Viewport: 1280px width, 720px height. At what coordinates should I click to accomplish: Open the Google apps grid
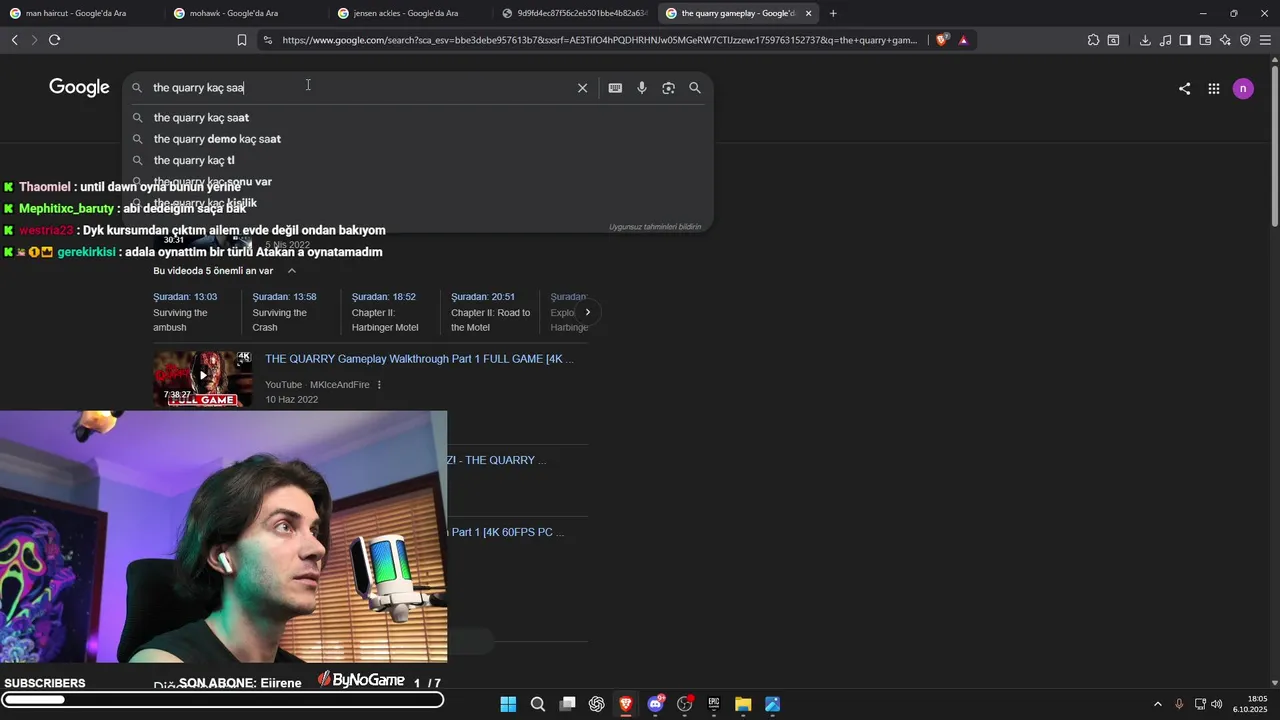point(1213,88)
